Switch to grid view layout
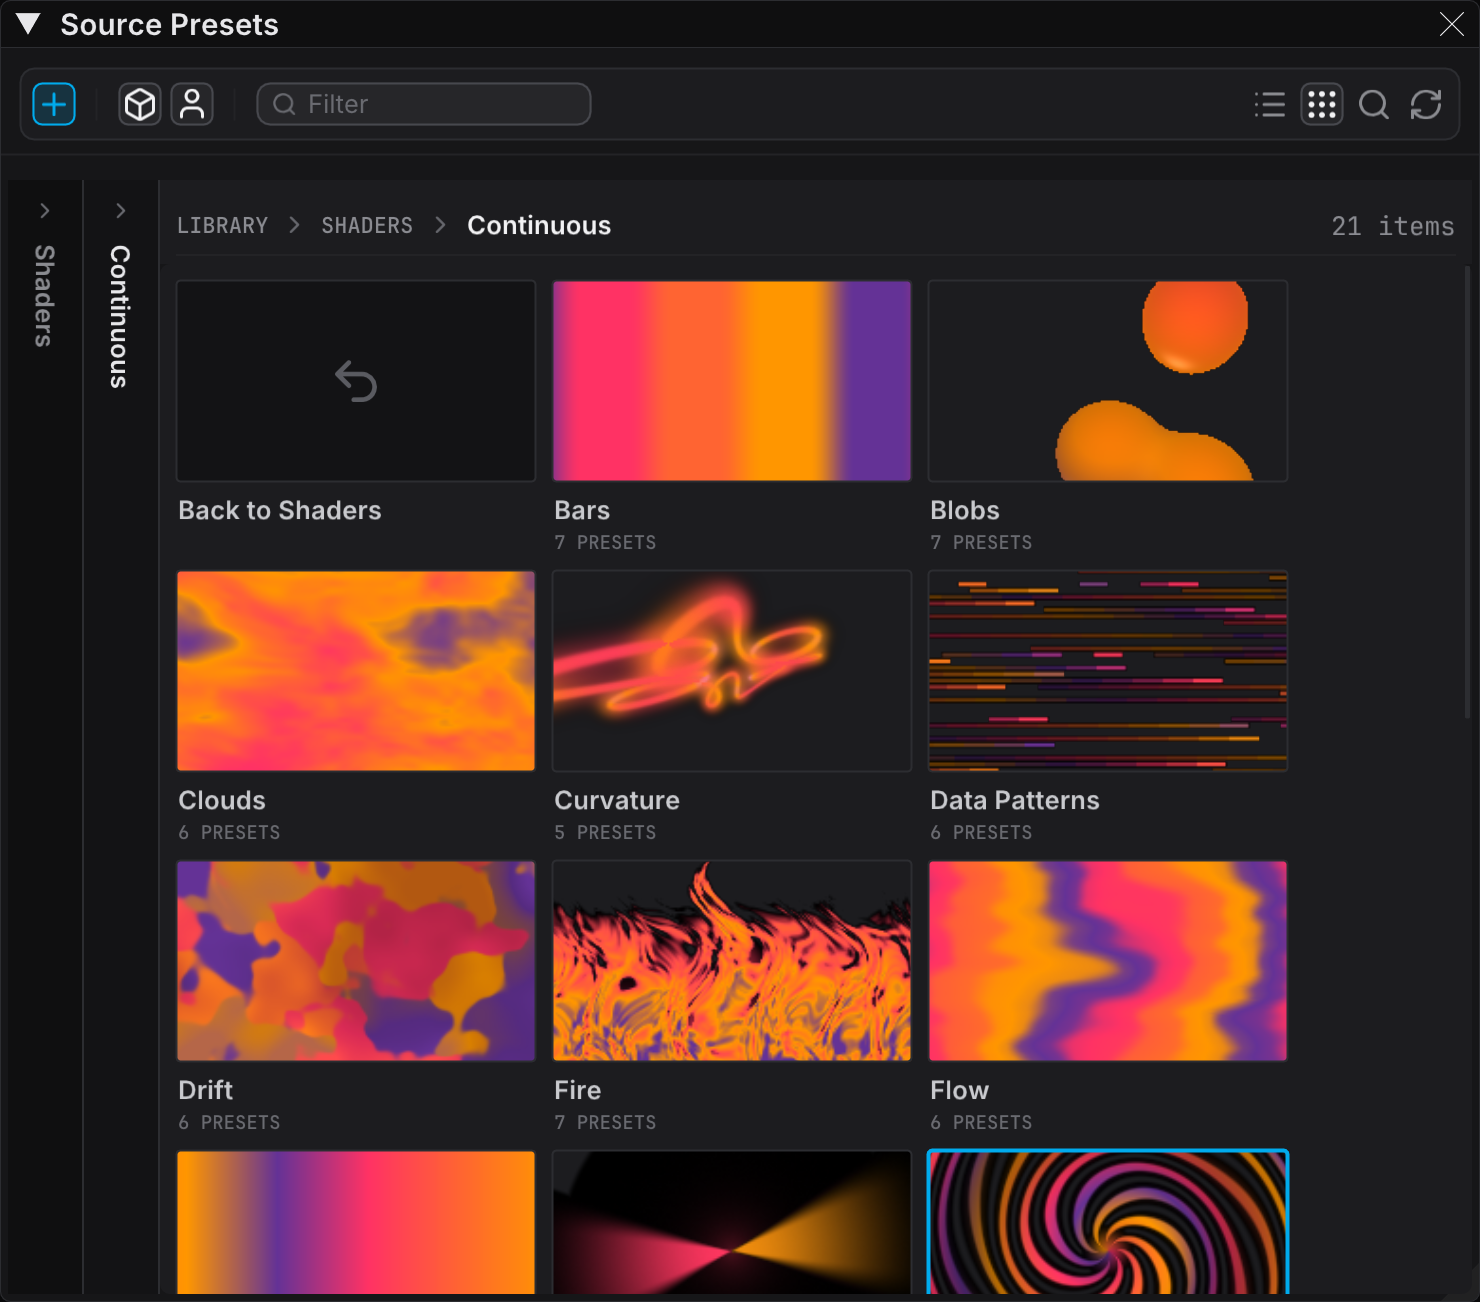The image size is (1480, 1302). click(x=1322, y=104)
